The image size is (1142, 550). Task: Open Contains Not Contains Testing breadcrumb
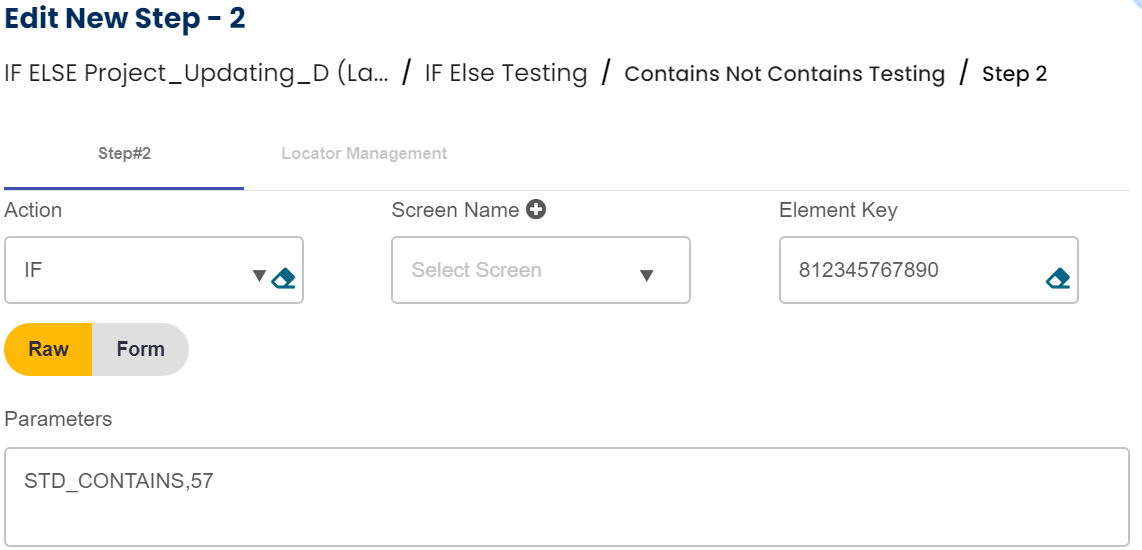[x=784, y=74]
